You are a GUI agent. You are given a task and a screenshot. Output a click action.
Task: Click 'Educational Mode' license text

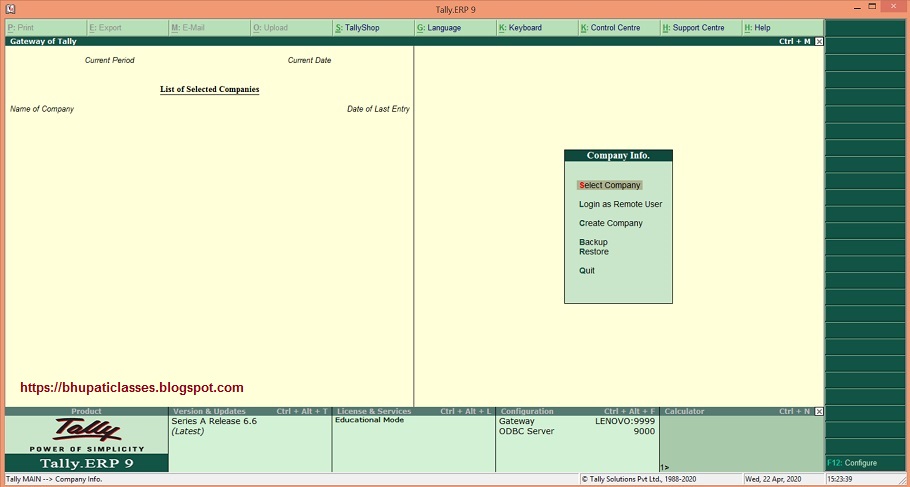click(369, 420)
